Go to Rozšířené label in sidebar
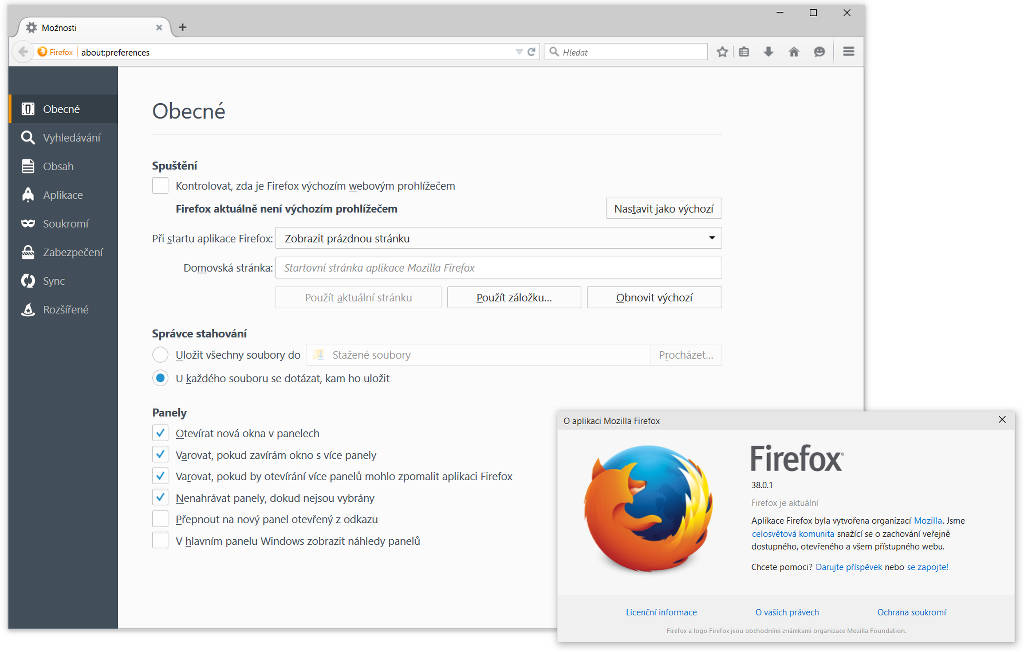1024x652 pixels. (65, 310)
